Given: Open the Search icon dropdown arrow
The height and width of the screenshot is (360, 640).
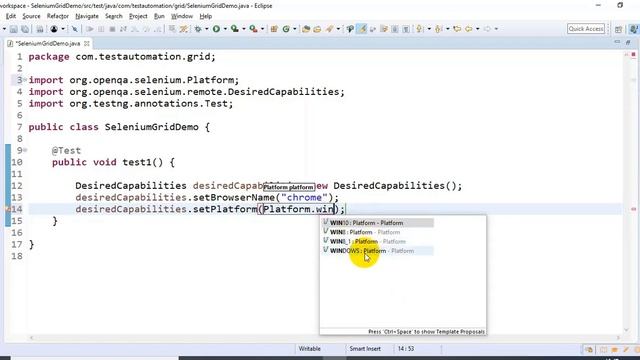Looking at the screenshot, I should click(338, 29).
